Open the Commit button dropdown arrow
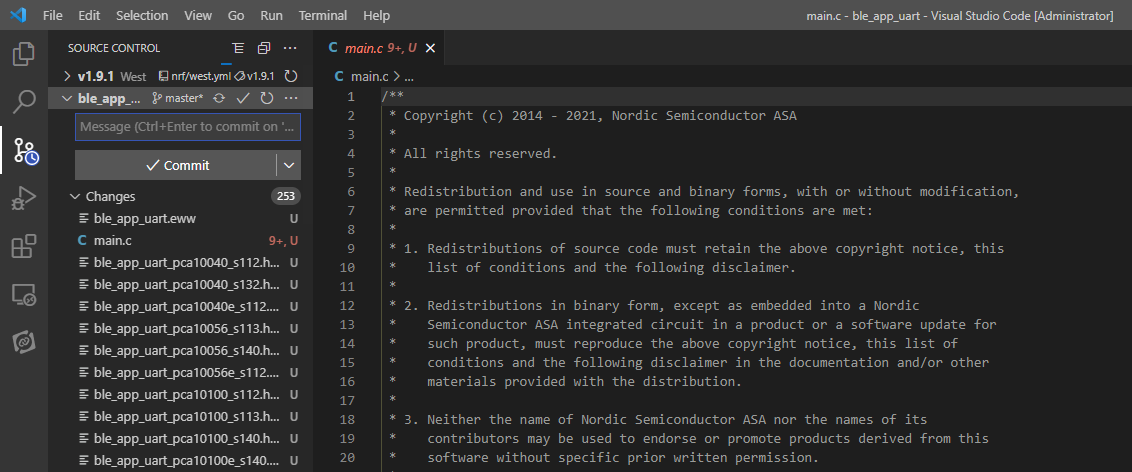The width and height of the screenshot is (1132, 472). coord(289,165)
